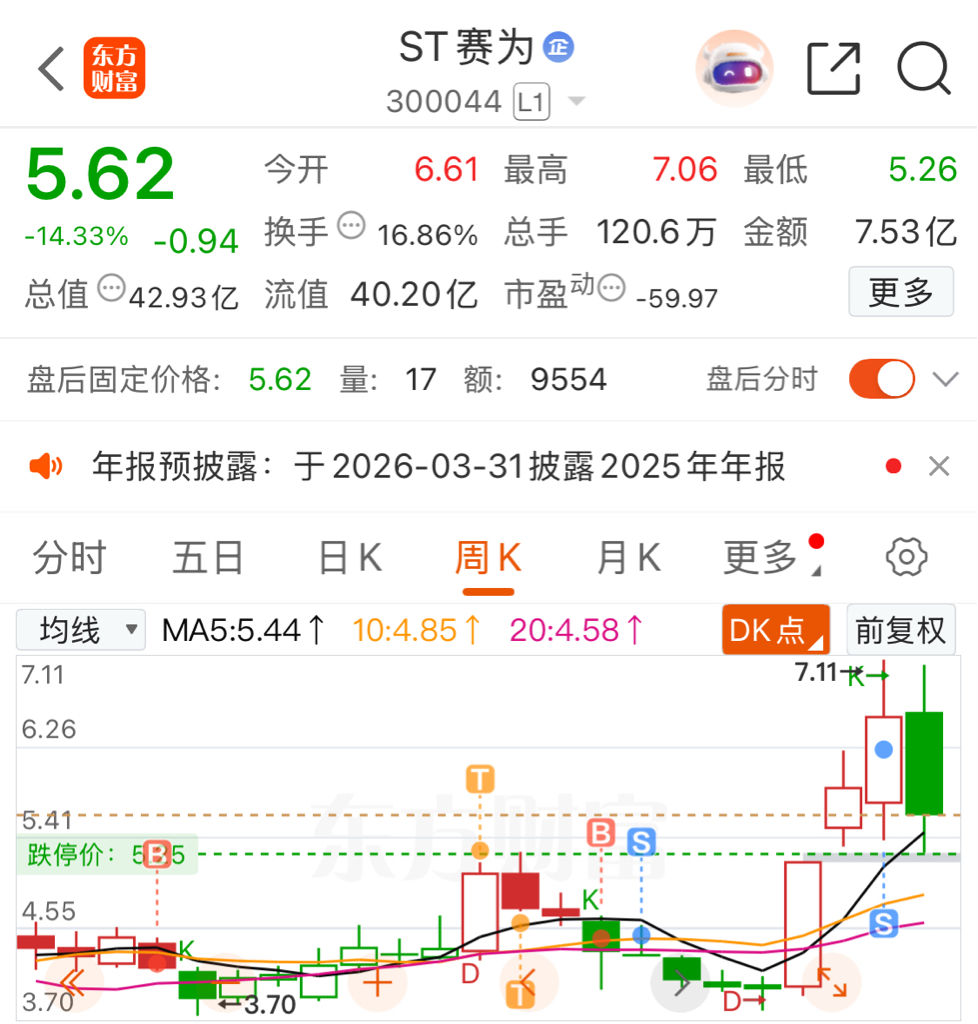Show info bubble next to 总值
The height and width of the screenshot is (1024, 978).
click(111, 288)
